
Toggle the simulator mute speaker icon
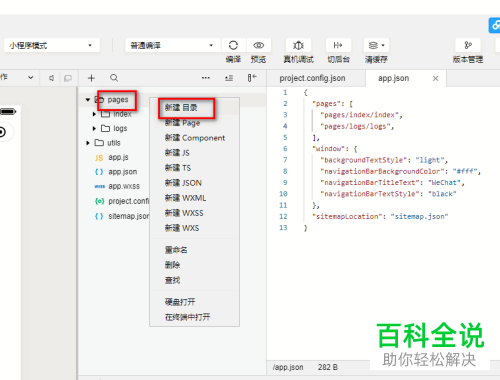(x=51, y=78)
